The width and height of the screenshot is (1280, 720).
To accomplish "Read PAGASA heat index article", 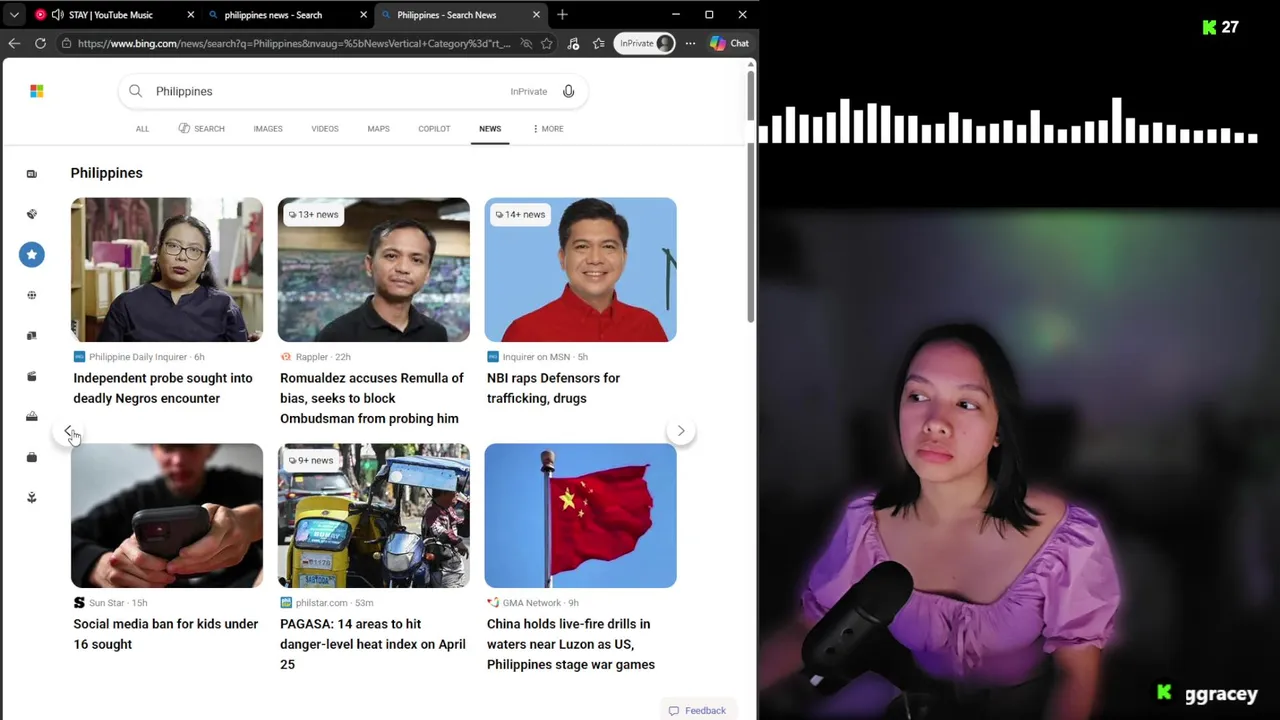I will (373, 644).
